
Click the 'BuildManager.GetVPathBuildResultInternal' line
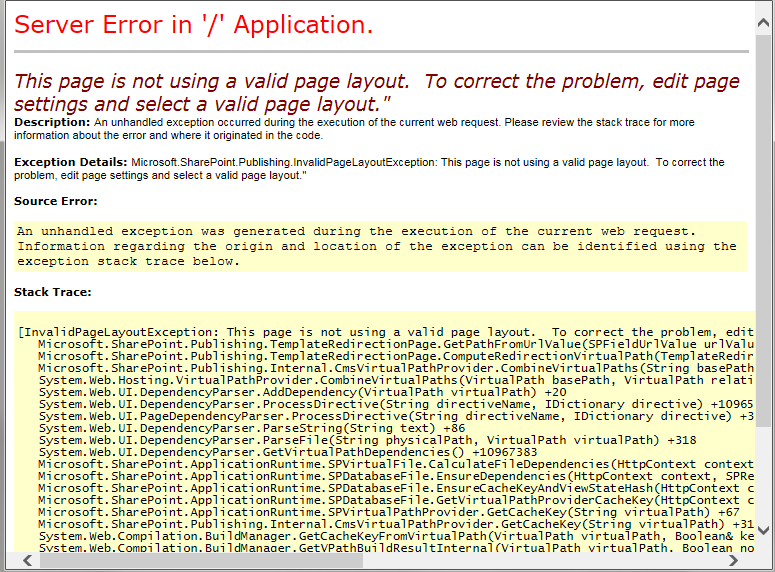coord(396,547)
